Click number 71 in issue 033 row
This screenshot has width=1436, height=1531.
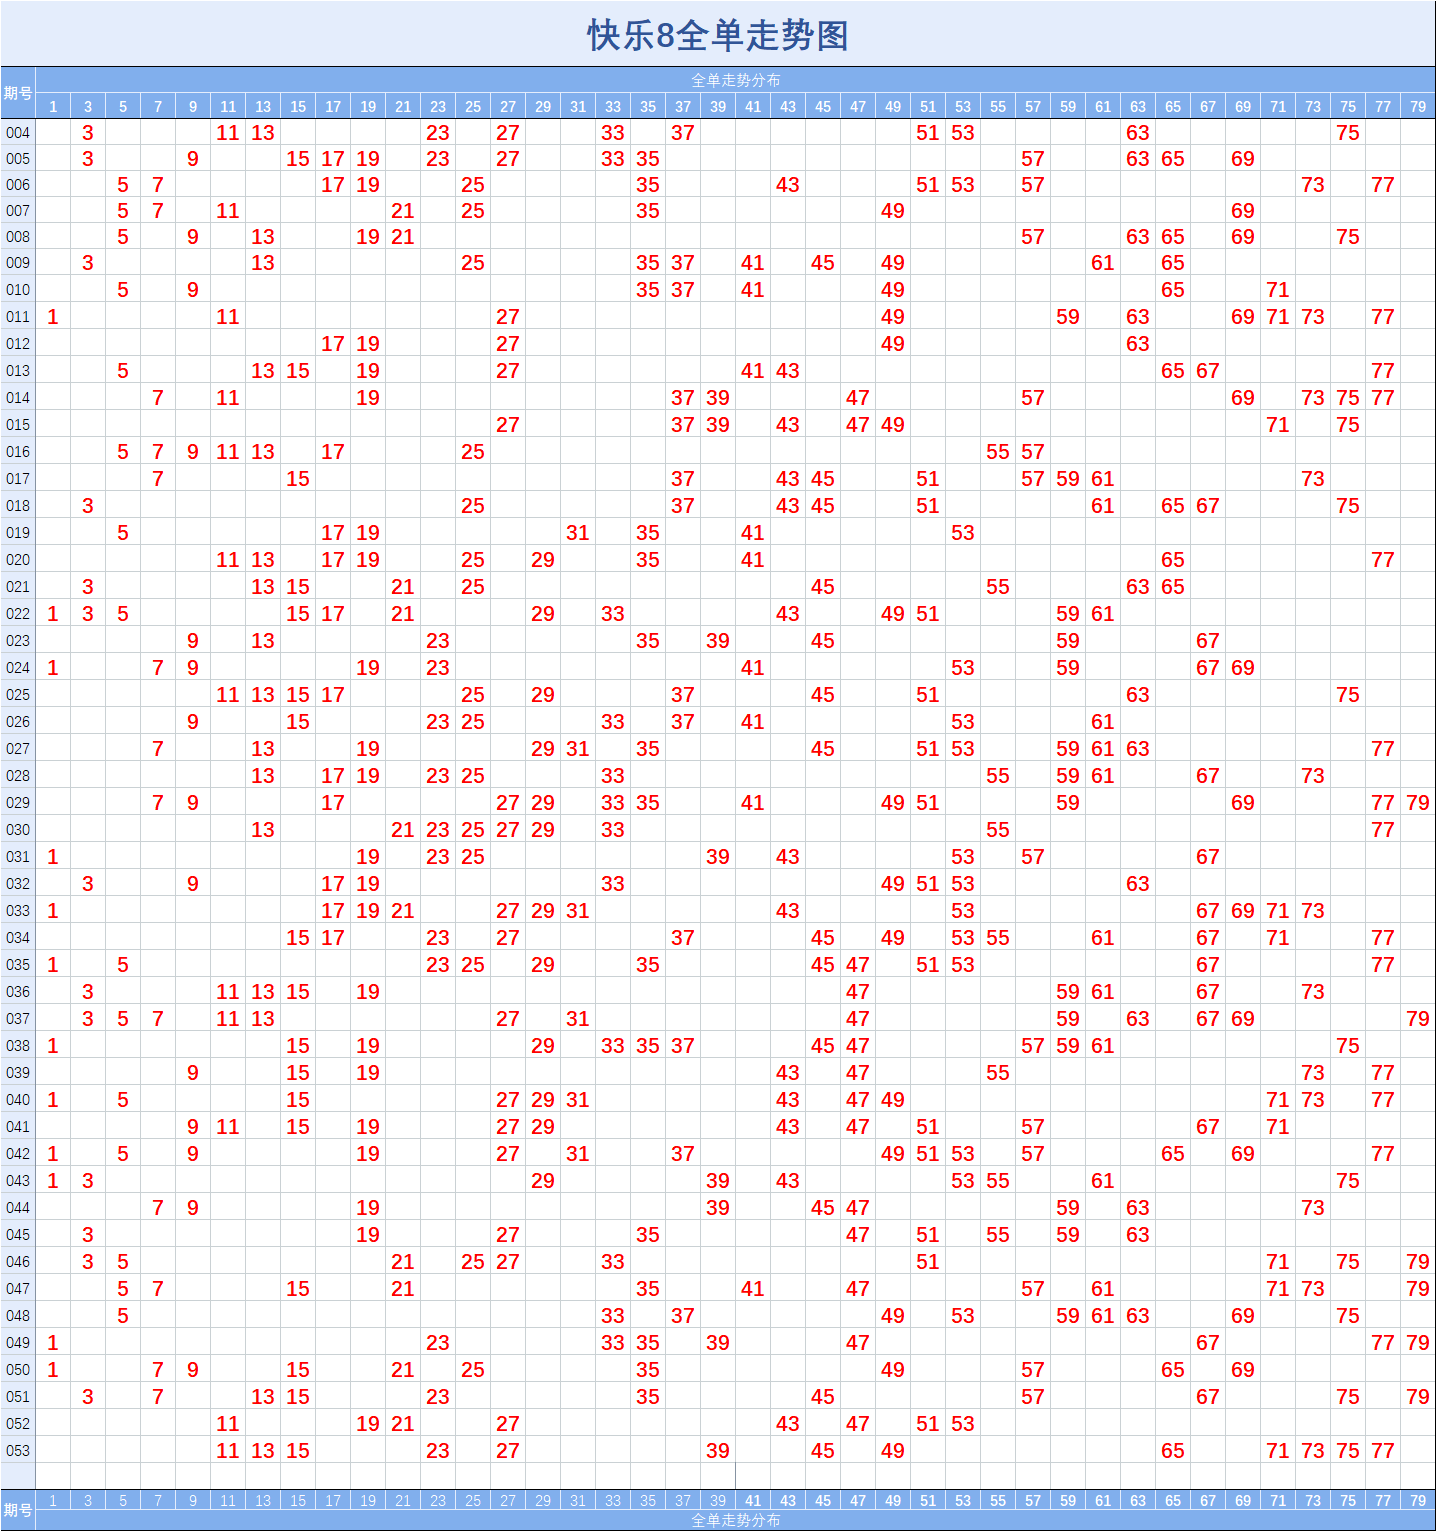tap(1278, 910)
